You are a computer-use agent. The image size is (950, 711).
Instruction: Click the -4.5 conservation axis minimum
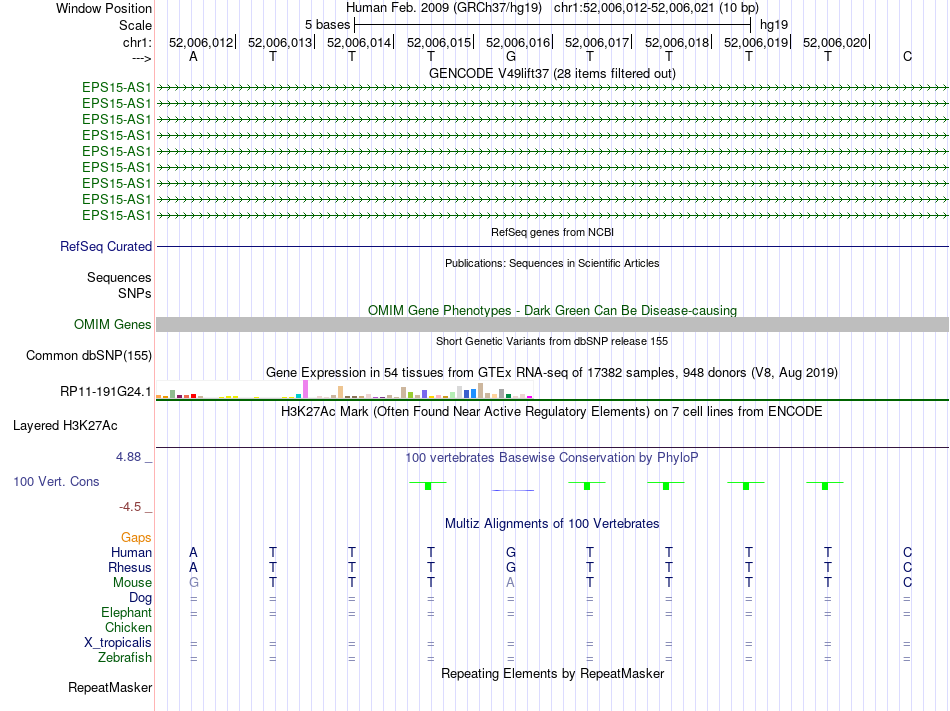click(x=130, y=506)
